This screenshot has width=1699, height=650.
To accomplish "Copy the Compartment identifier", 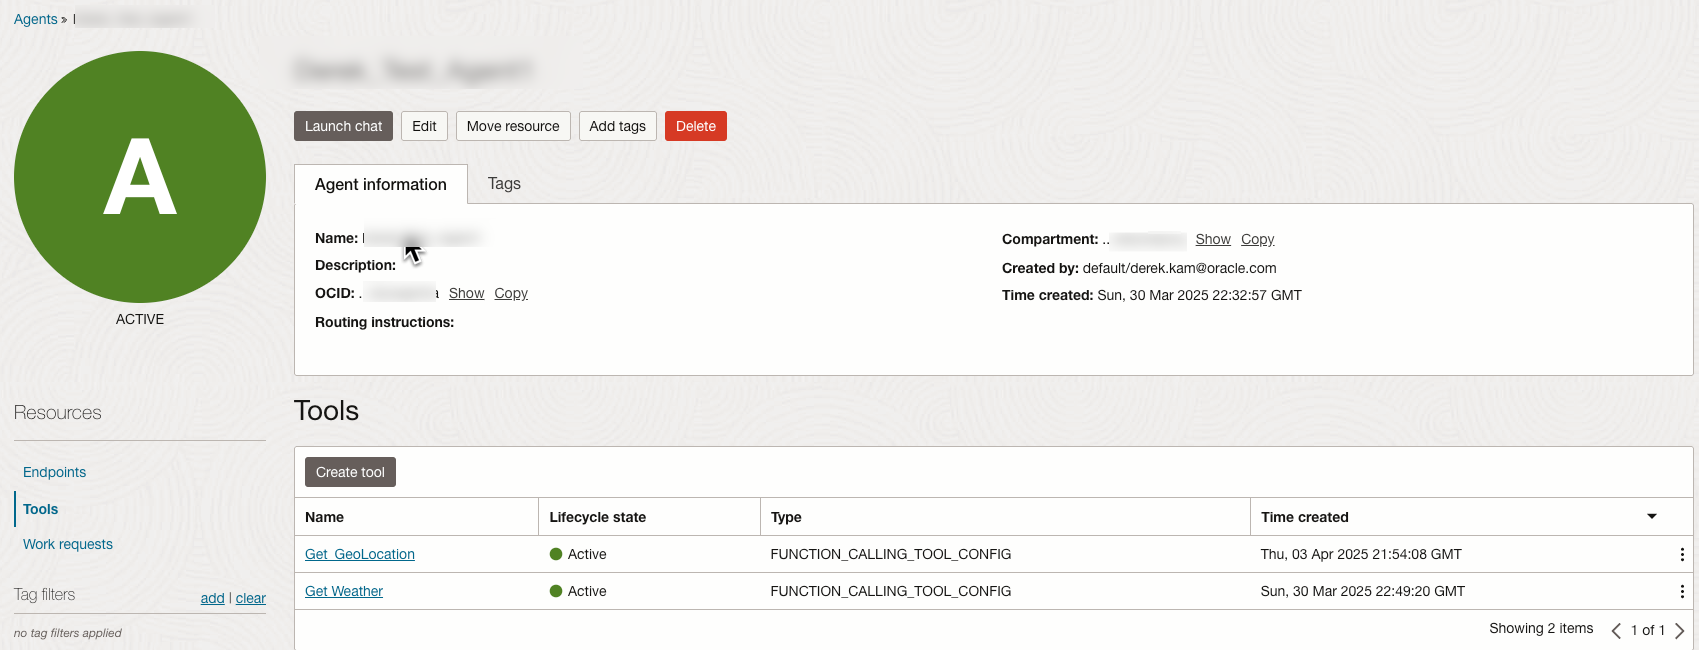I will (x=1257, y=239).
